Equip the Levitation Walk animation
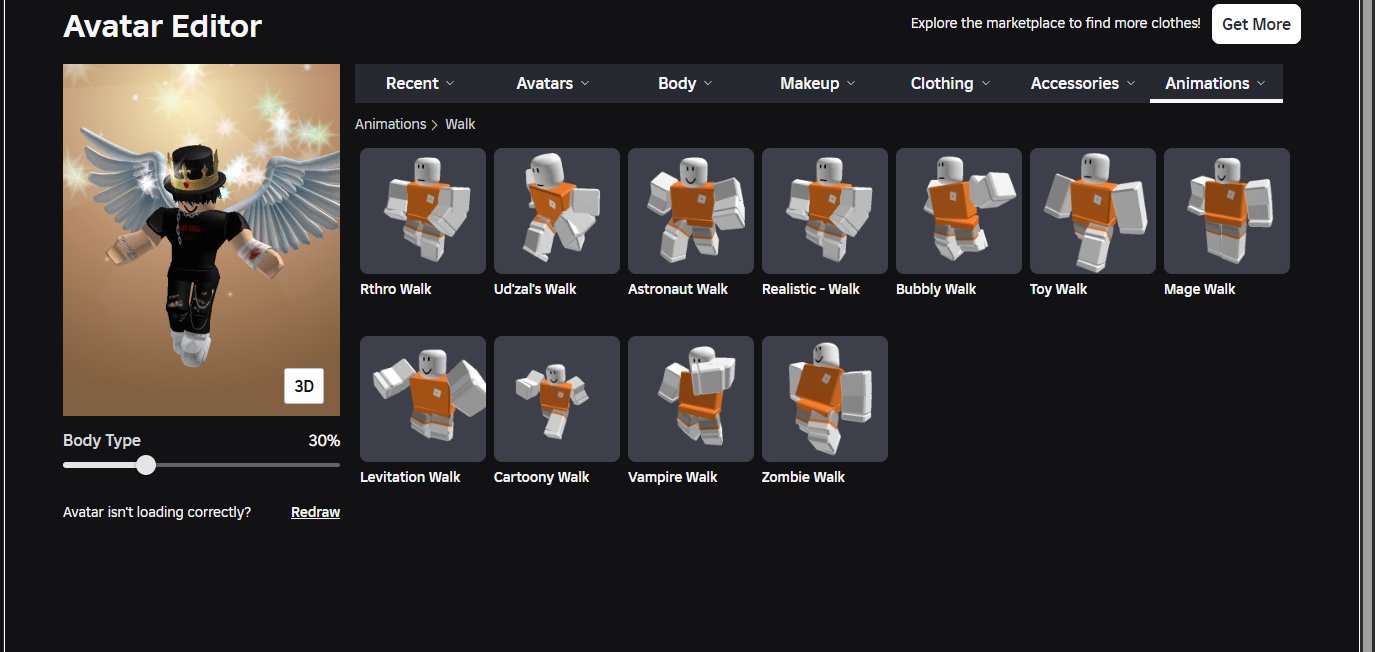Image resolution: width=1375 pixels, height=652 pixels. click(x=423, y=399)
